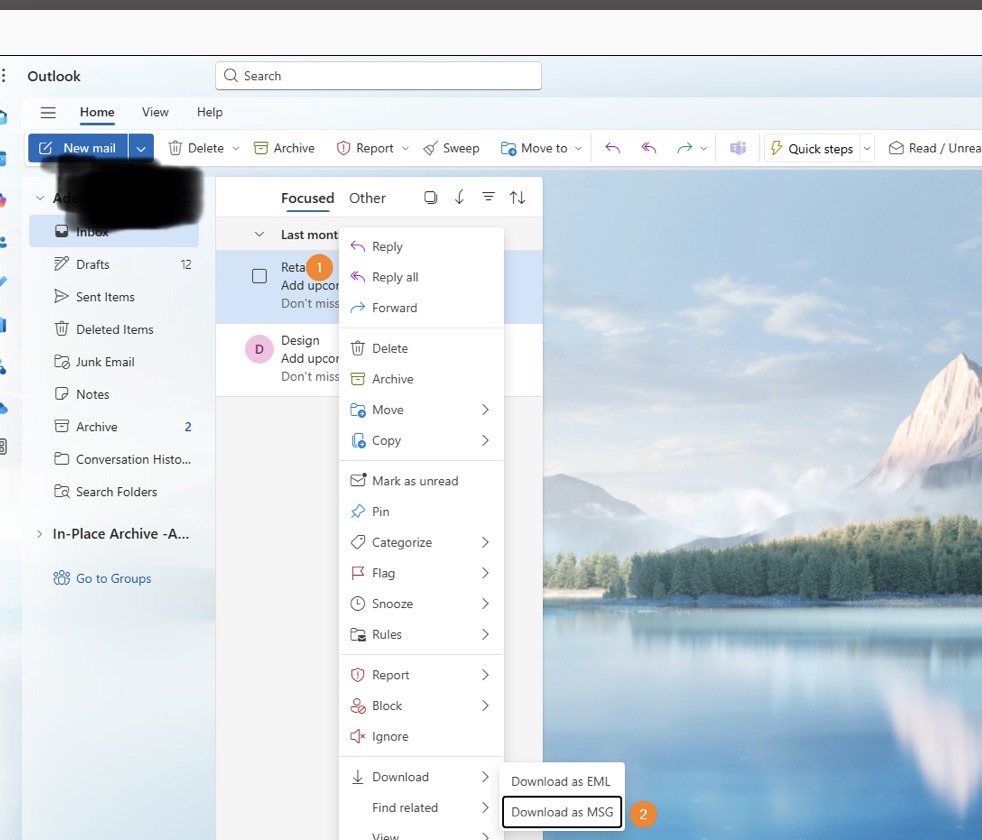Choose Download as EML
Screen dimensions: 982x840
561,782
